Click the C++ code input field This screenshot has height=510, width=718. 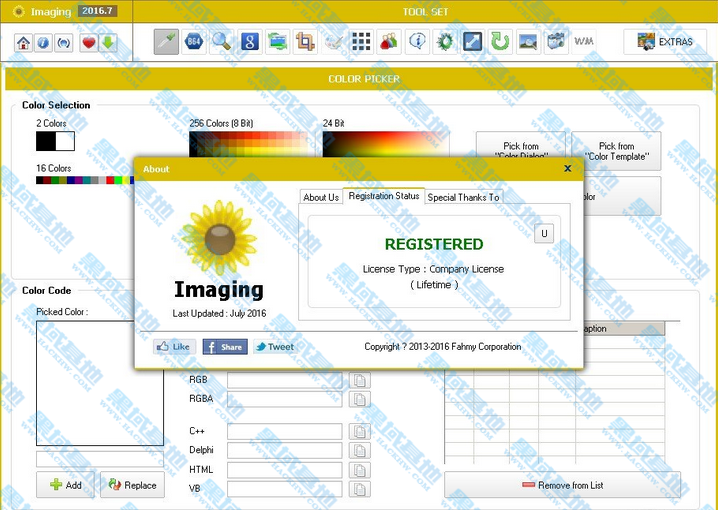point(285,431)
